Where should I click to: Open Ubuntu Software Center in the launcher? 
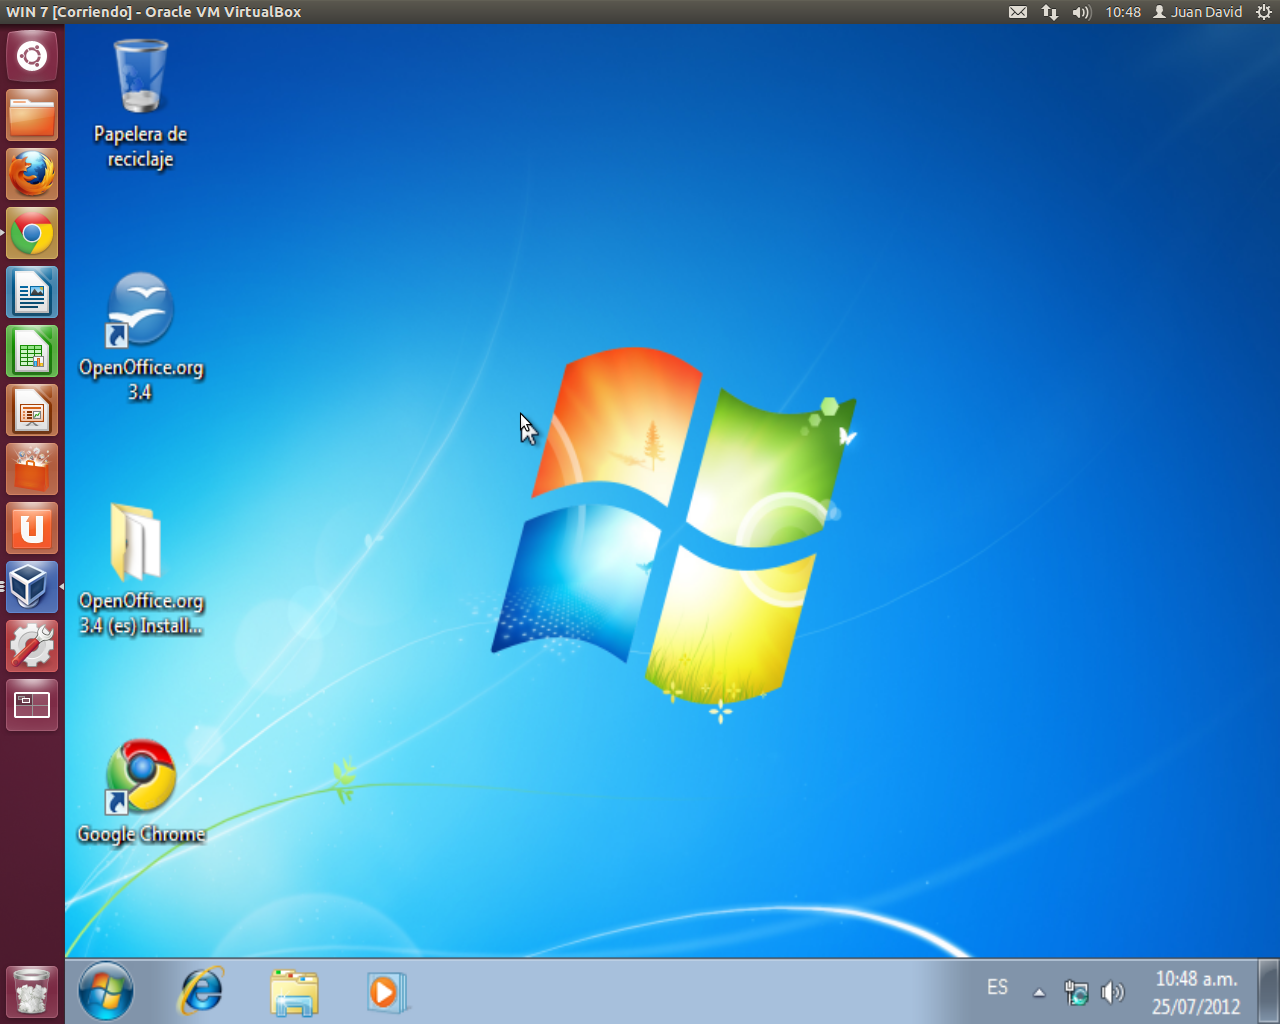pyautogui.click(x=32, y=469)
